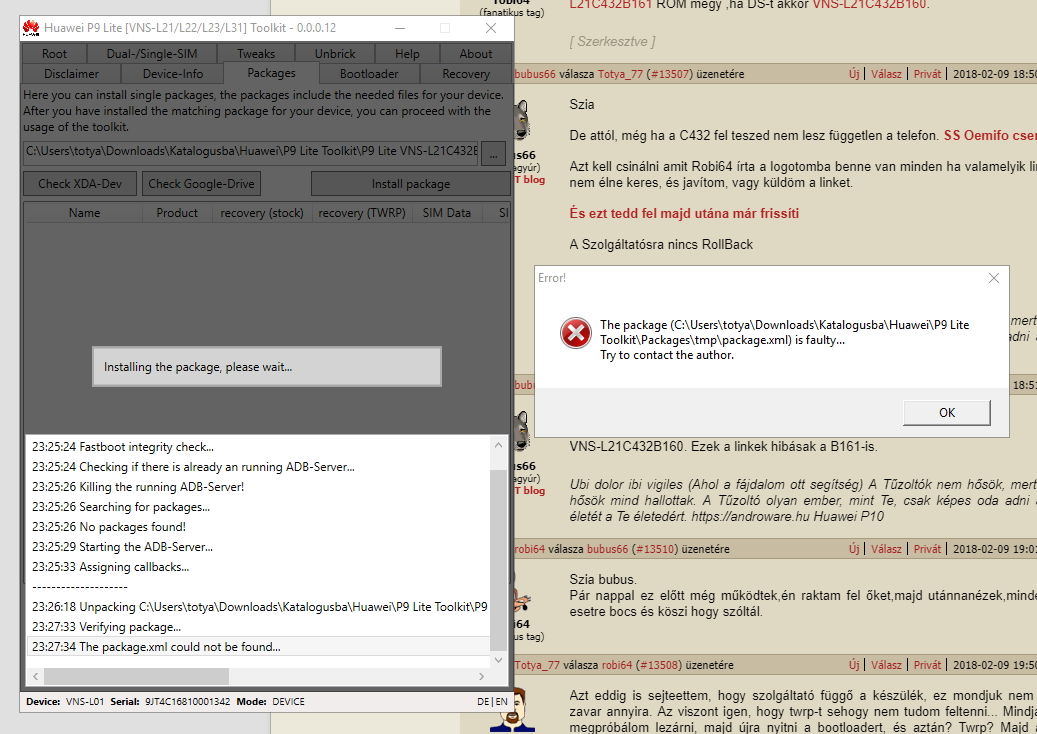
Task: Click Válasz on the 19:01 forum post
Action: (x=886, y=549)
